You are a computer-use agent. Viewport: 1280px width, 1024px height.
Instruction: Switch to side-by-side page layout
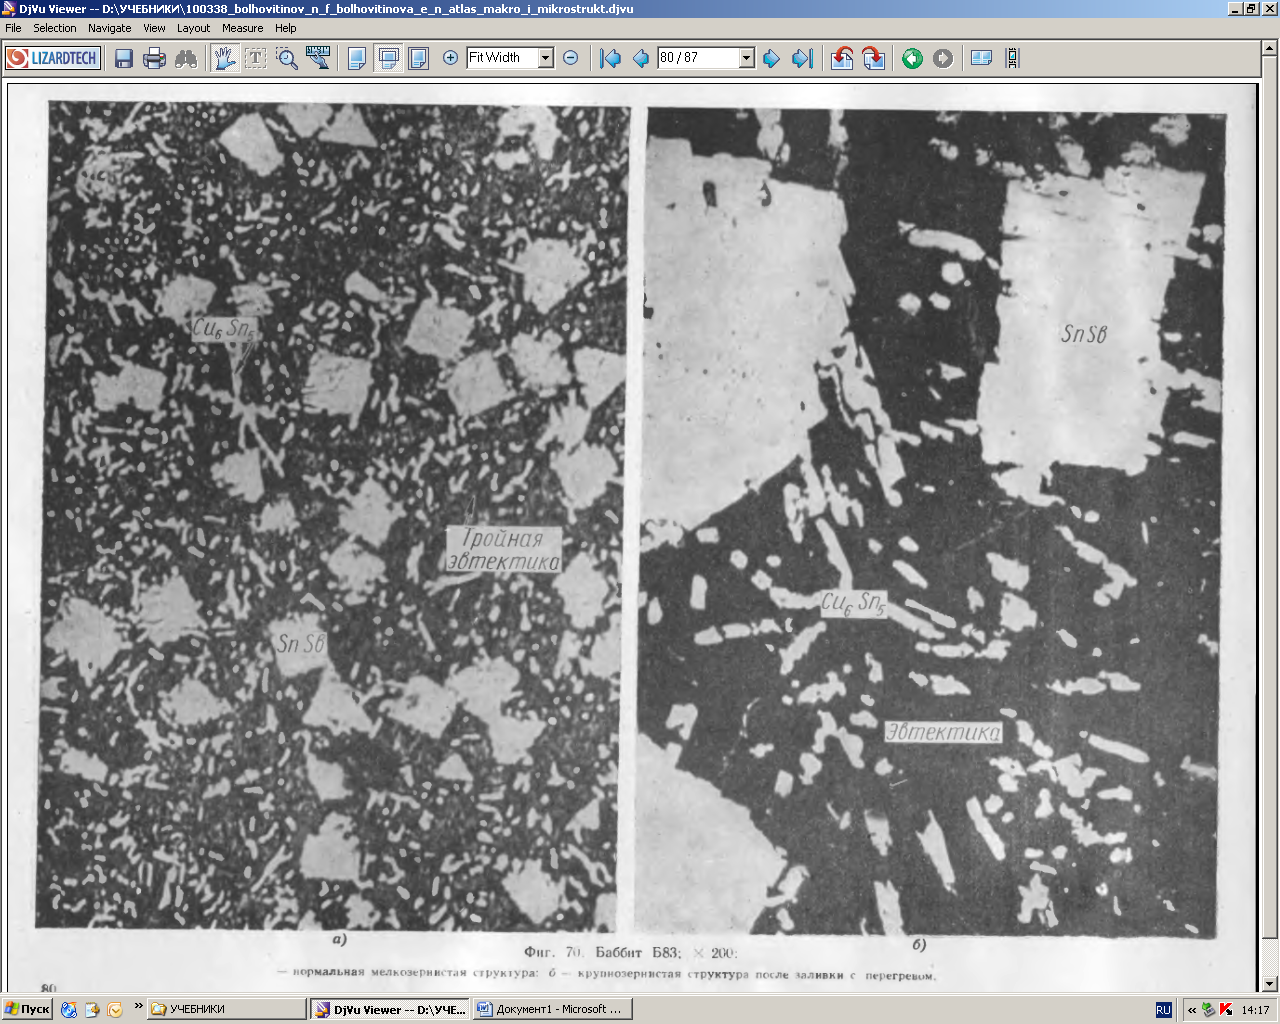[x=419, y=58]
